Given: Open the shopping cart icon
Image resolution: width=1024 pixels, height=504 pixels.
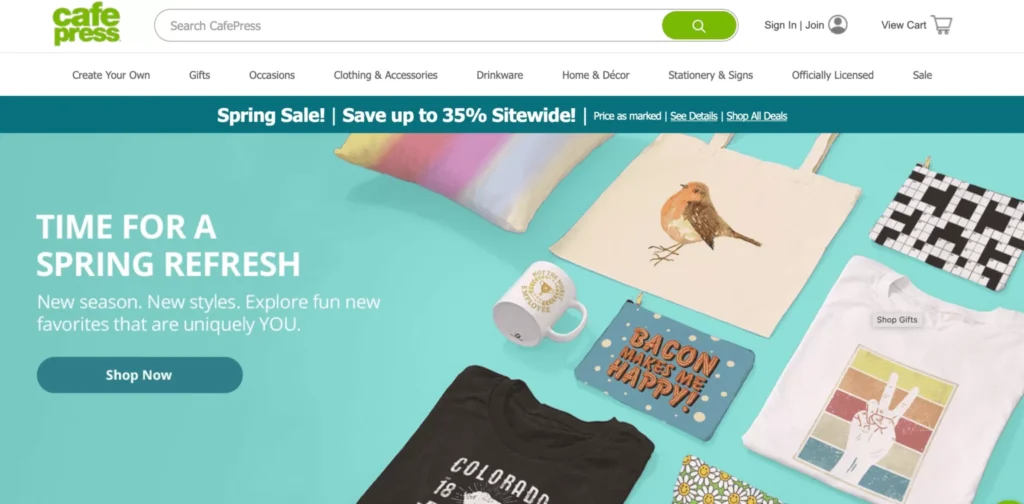Looking at the screenshot, I should [942, 25].
